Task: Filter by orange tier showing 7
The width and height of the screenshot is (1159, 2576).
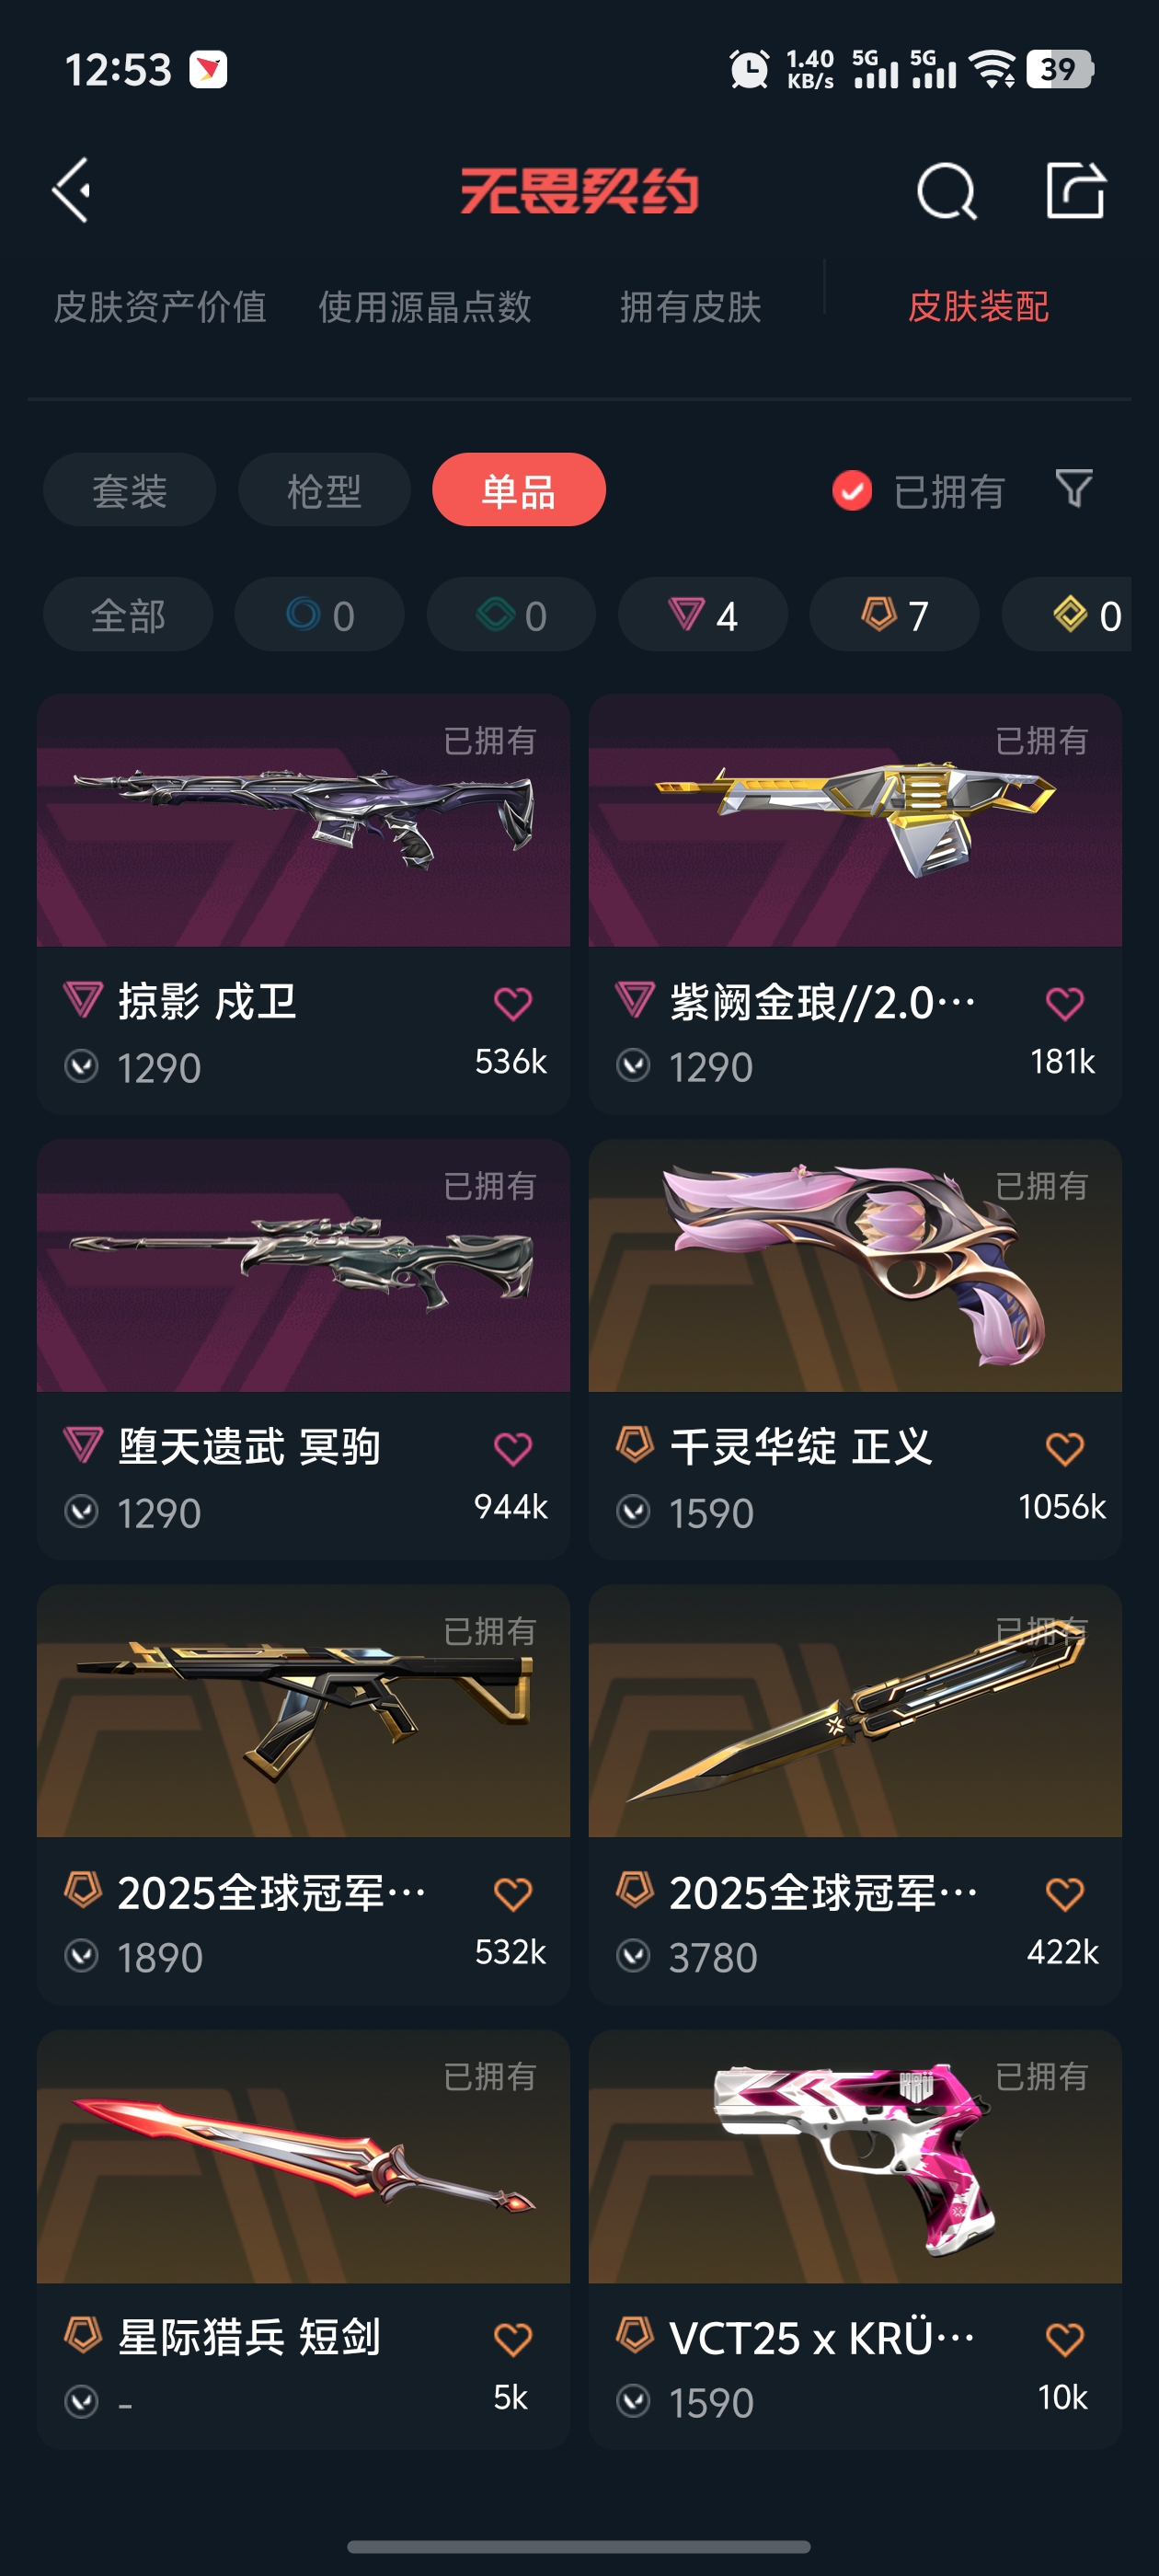Action: click(894, 614)
